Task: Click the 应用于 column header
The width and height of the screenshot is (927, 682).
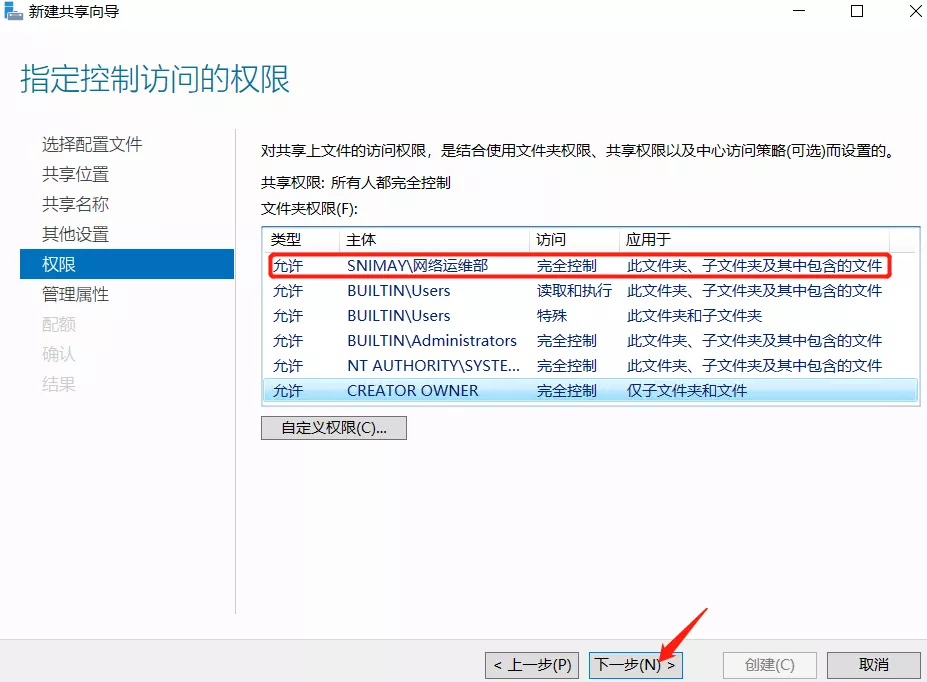Action: pos(648,240)
